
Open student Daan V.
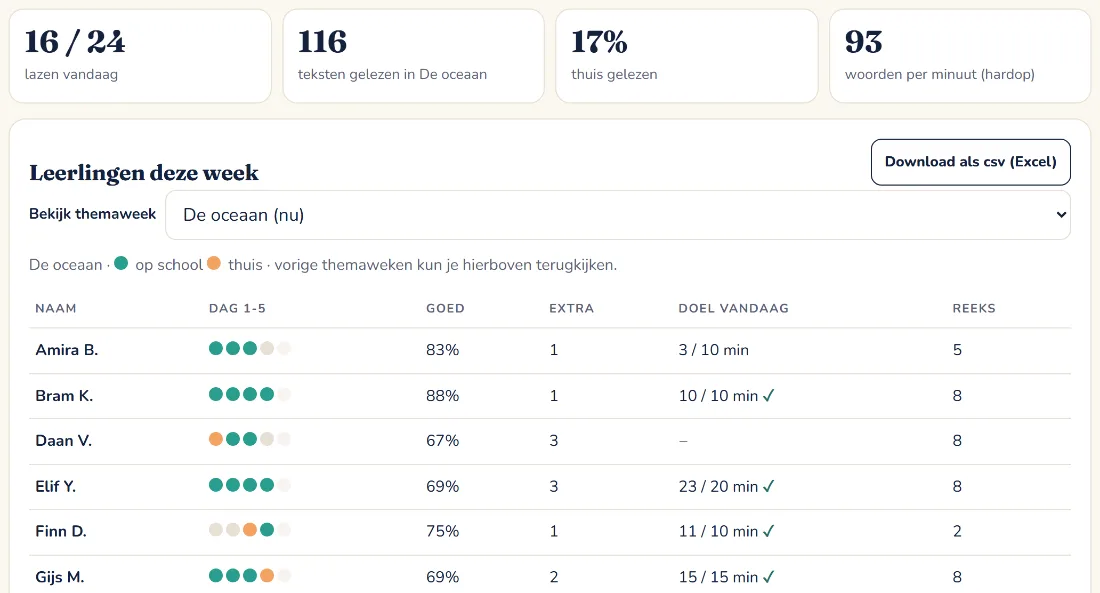pos(64,441)
